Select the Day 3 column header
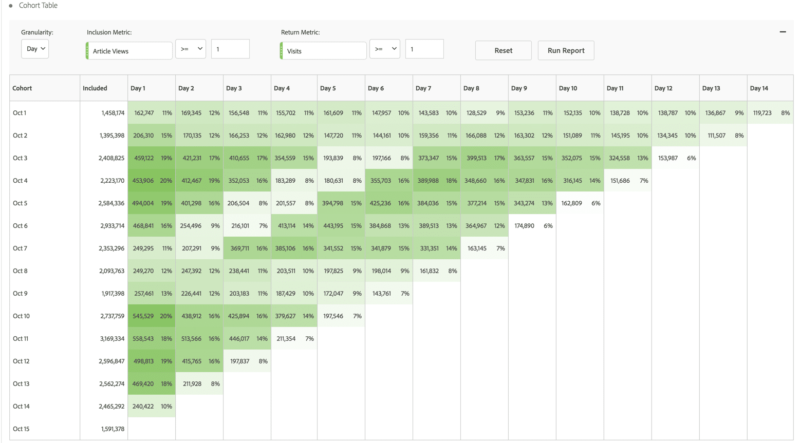 click(247, 88)
